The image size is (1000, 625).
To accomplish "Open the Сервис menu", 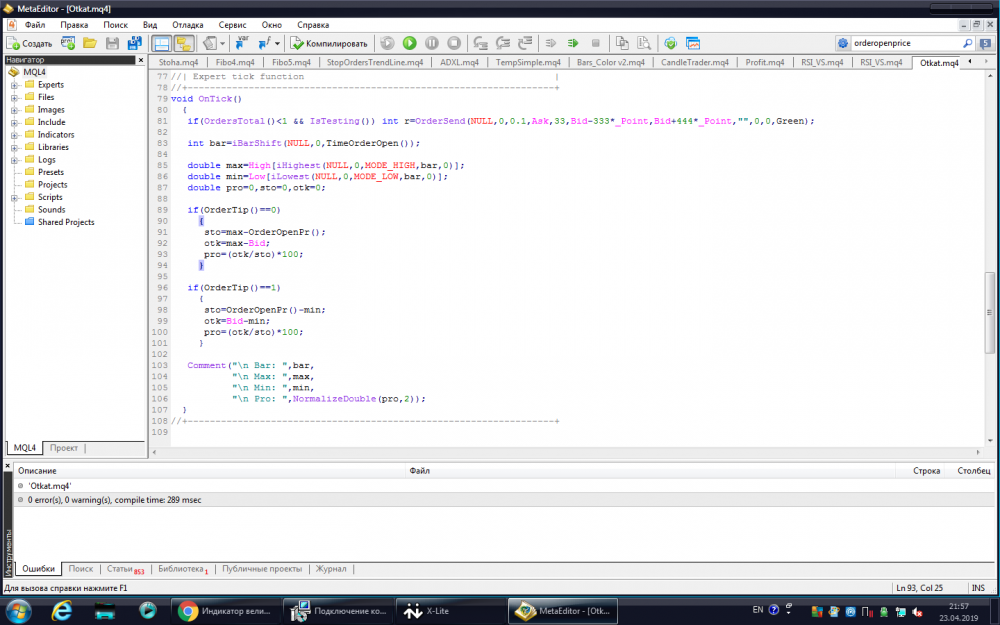I will pos(232,25).
